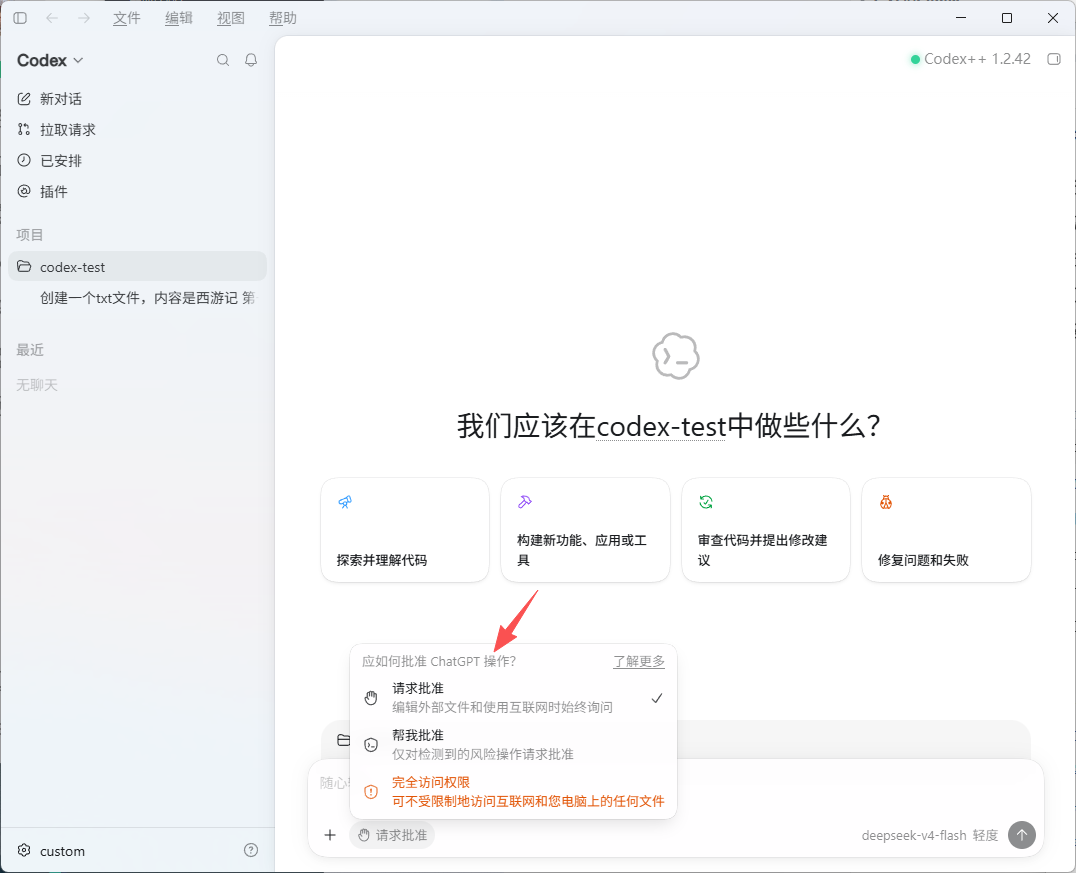Open notifications bell icon
1076x873 pixels.
[x=251, y=60]
